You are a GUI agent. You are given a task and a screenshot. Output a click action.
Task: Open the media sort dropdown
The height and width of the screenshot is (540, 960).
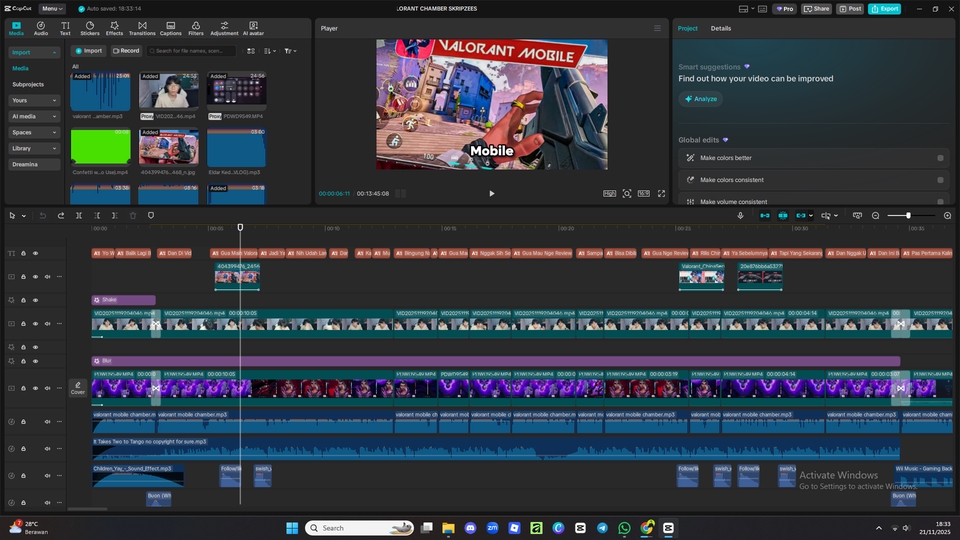[x=269, y=51]
